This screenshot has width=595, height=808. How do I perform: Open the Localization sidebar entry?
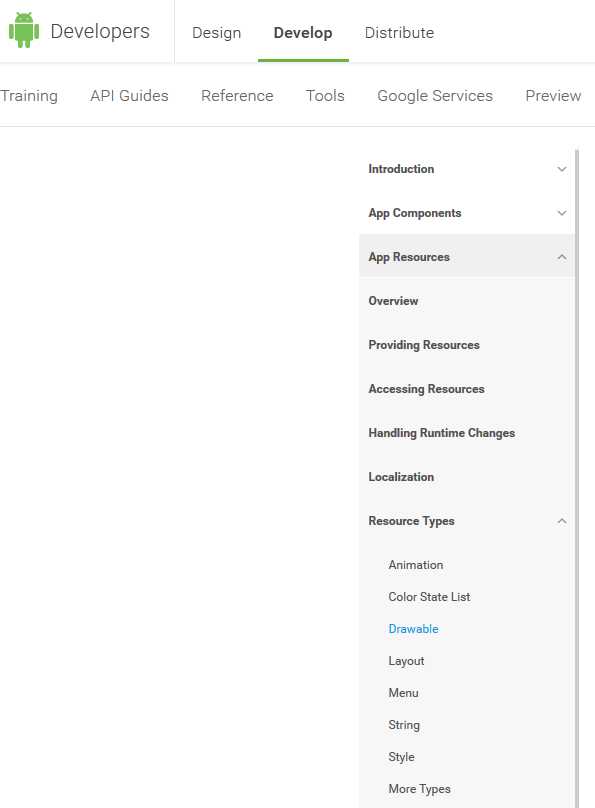(x=401, y=477)
